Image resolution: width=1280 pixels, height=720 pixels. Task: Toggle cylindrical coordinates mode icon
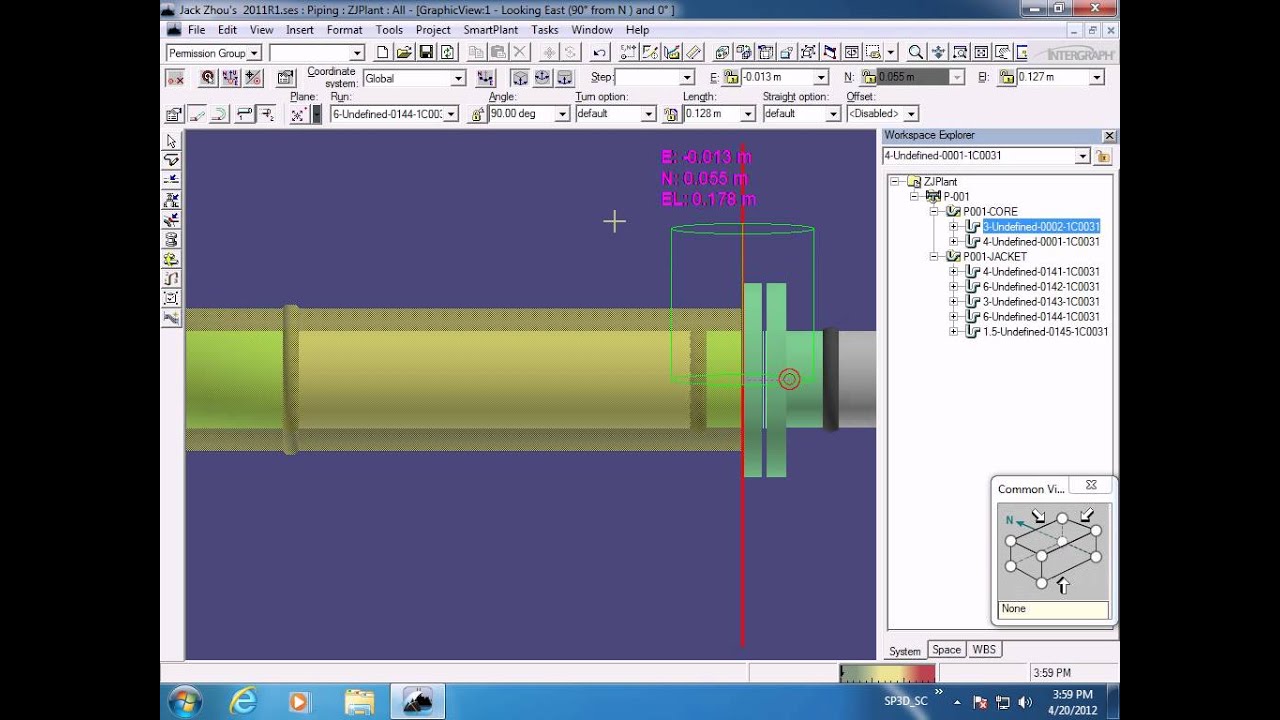point(564,78)
